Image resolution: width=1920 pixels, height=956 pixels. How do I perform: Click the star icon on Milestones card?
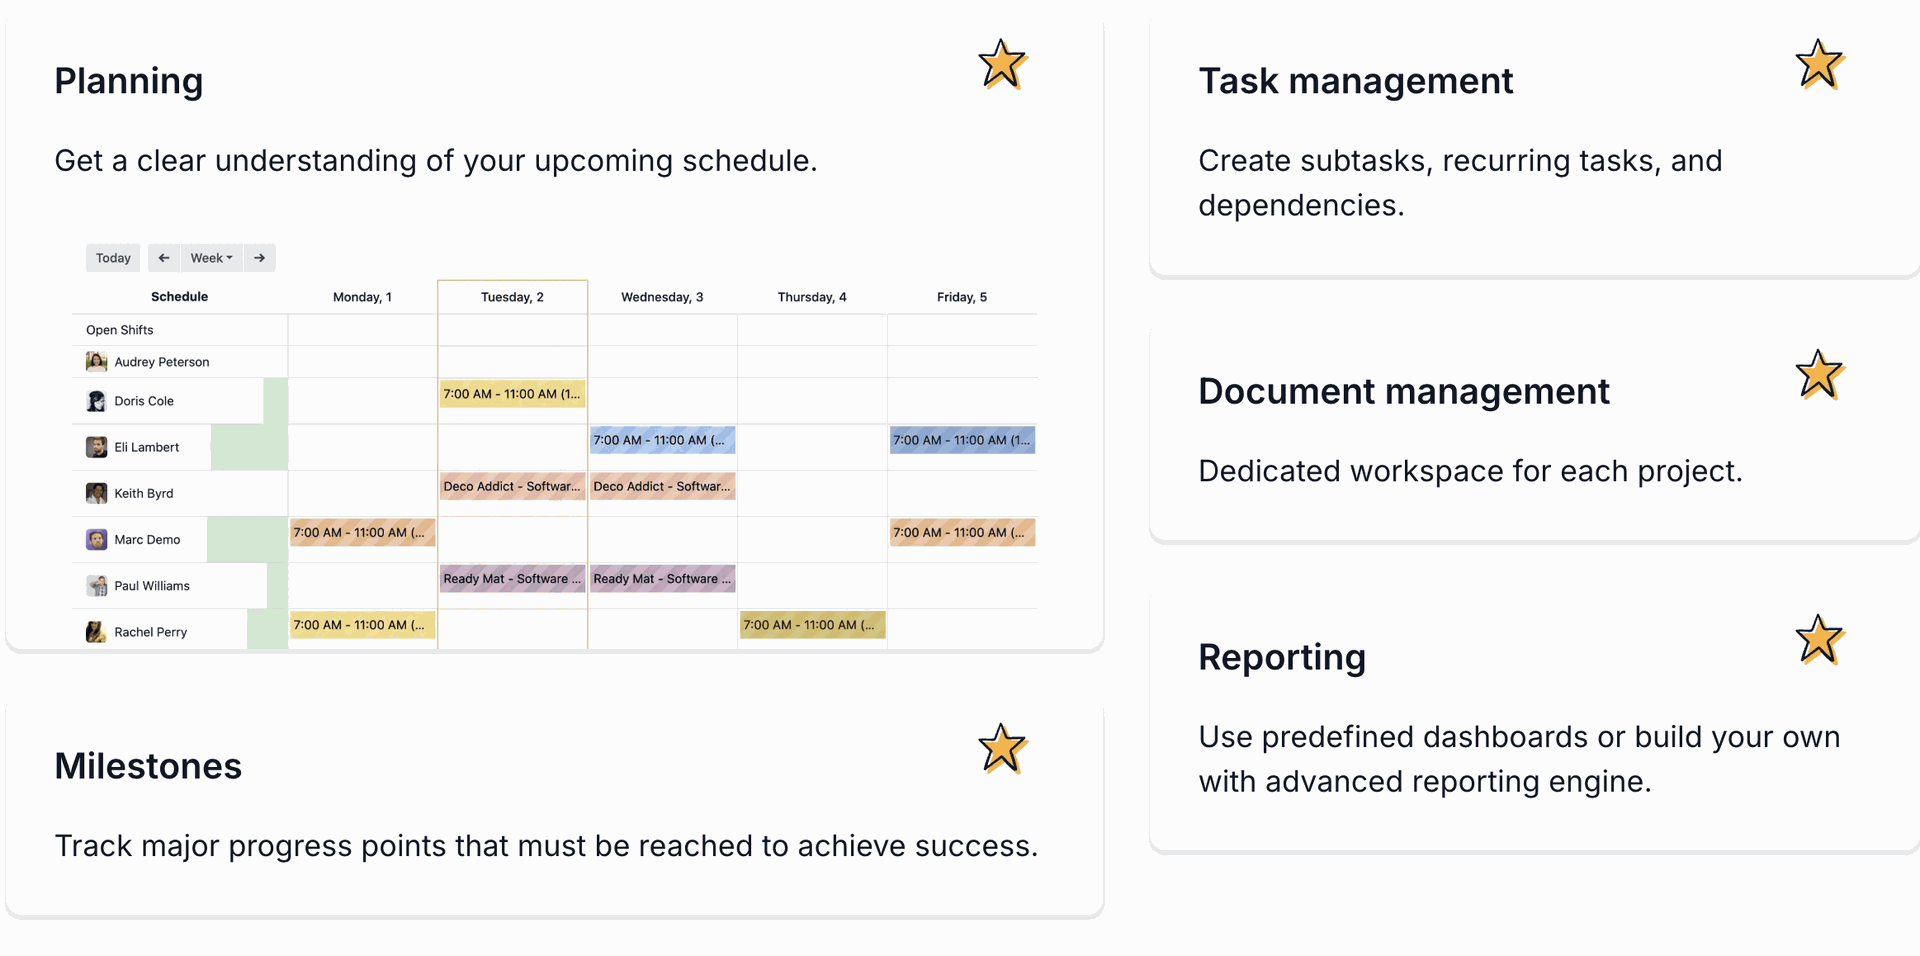click(1002, 749)
